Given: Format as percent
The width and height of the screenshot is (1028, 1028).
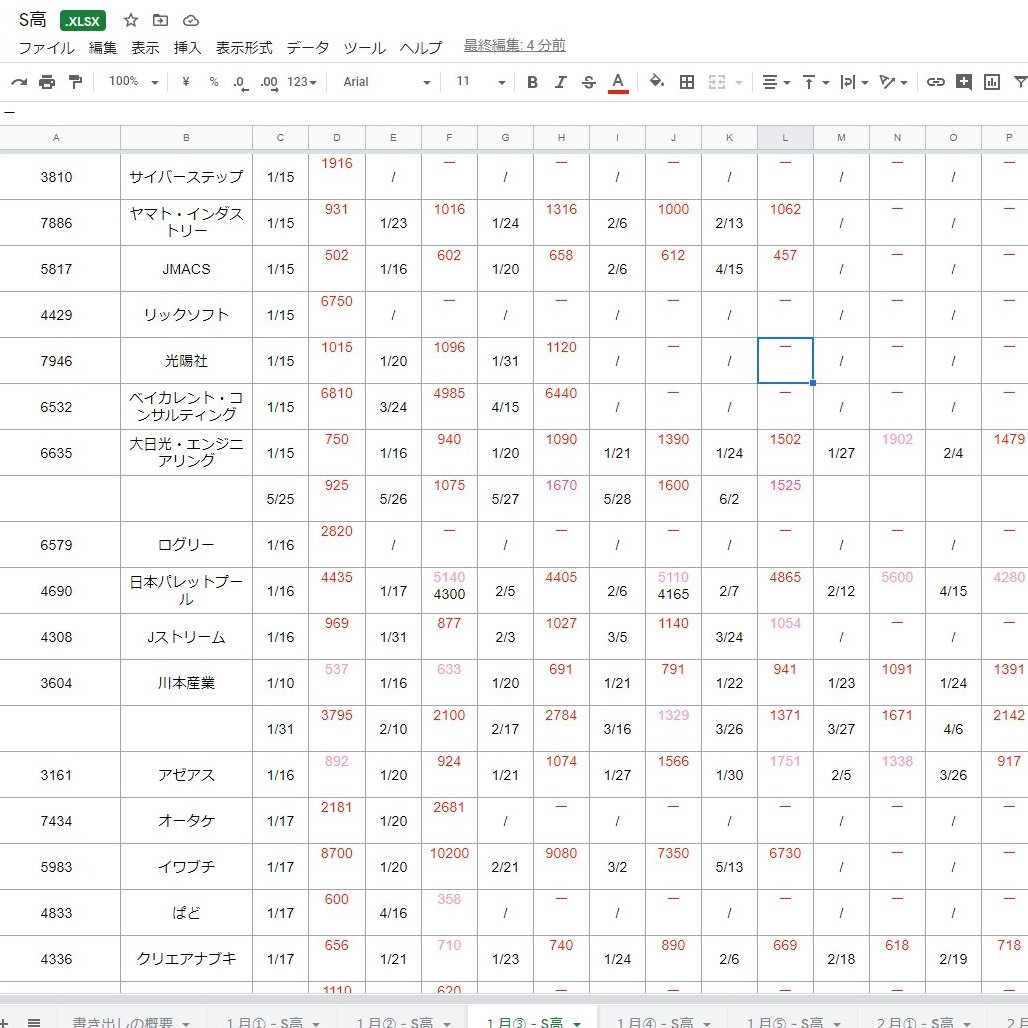Looking at the screenshot, I should [214, 82].
